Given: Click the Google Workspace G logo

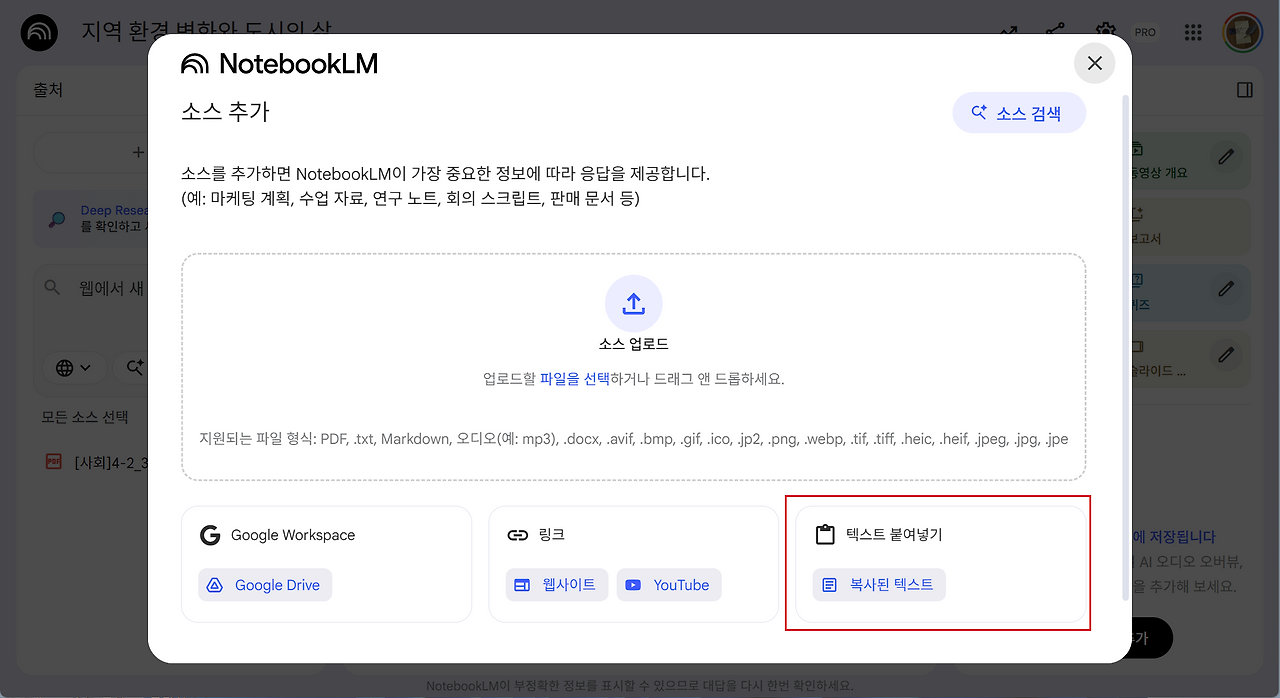Looking at the screenshot, I should 210,535.
